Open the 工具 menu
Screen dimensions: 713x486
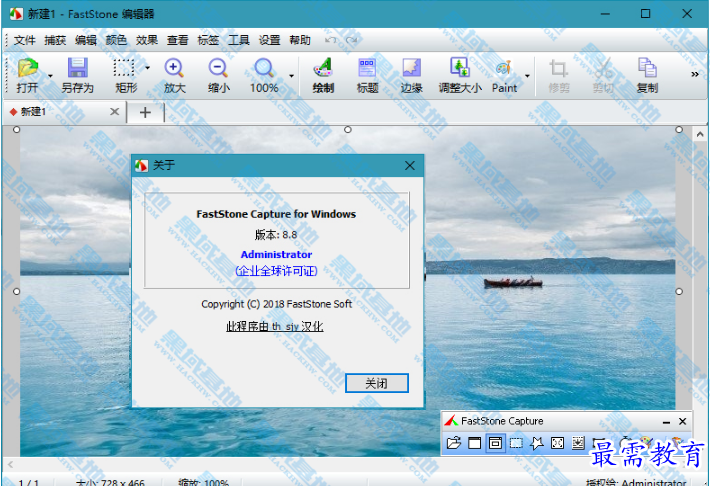(x=239, y=40)
